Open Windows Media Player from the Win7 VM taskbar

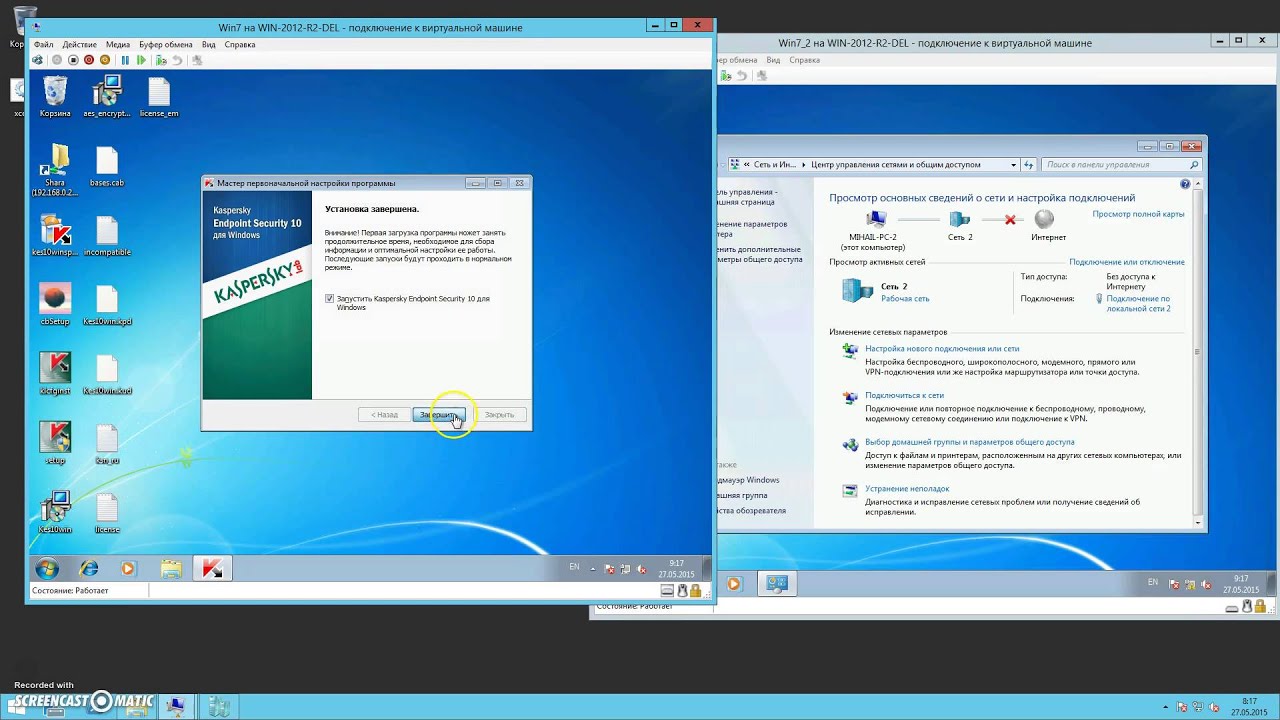click(128, 569)
